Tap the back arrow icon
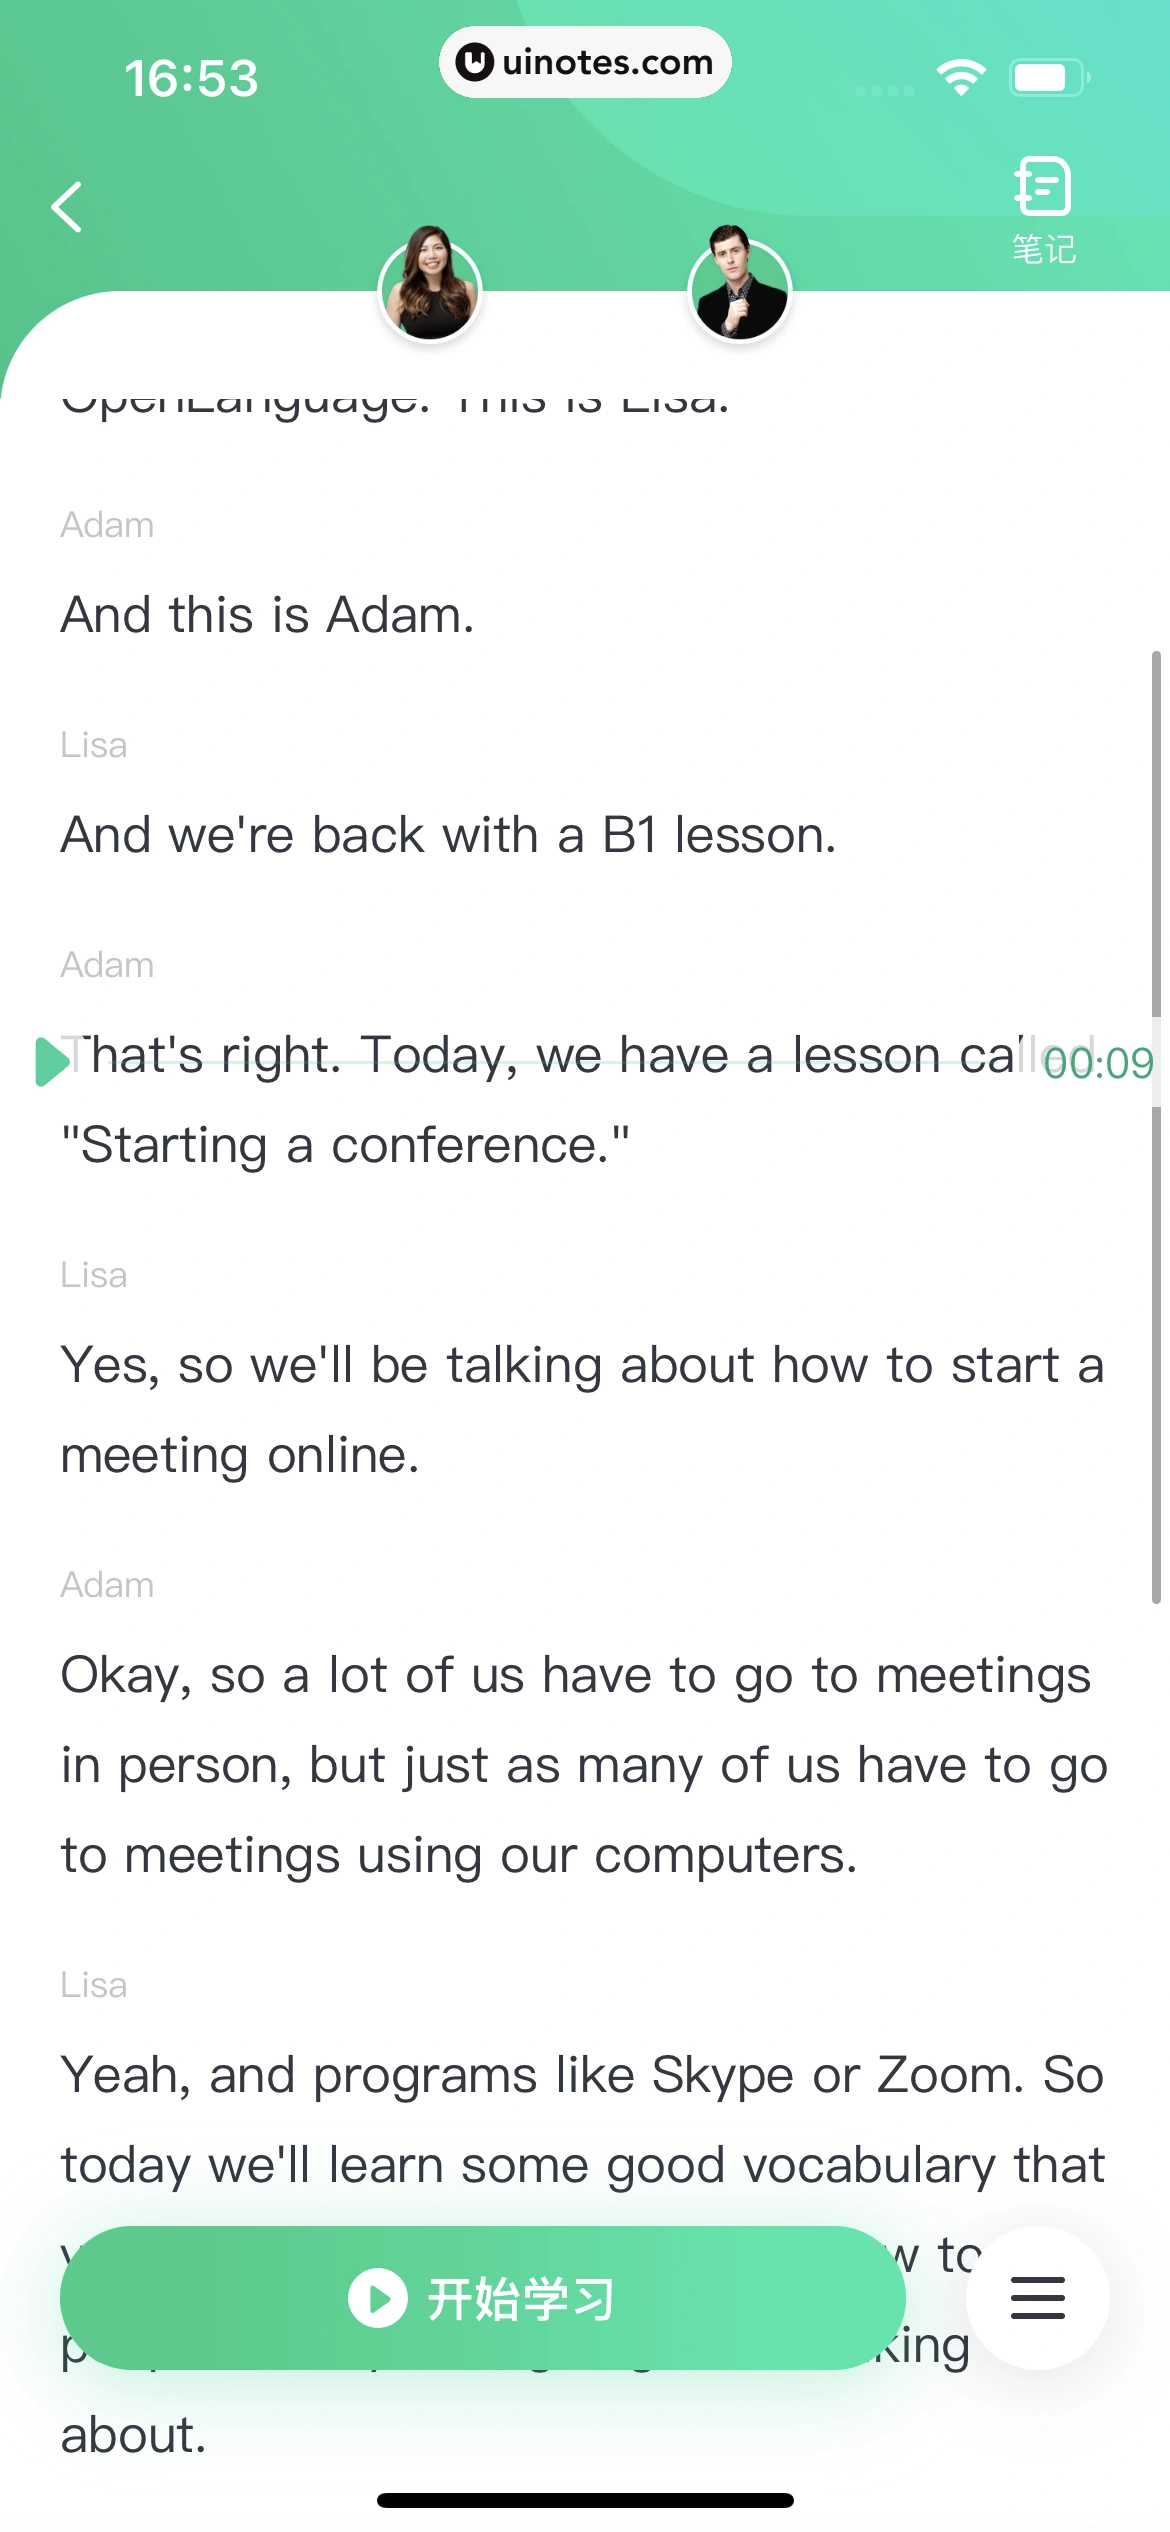 (67, 207)
